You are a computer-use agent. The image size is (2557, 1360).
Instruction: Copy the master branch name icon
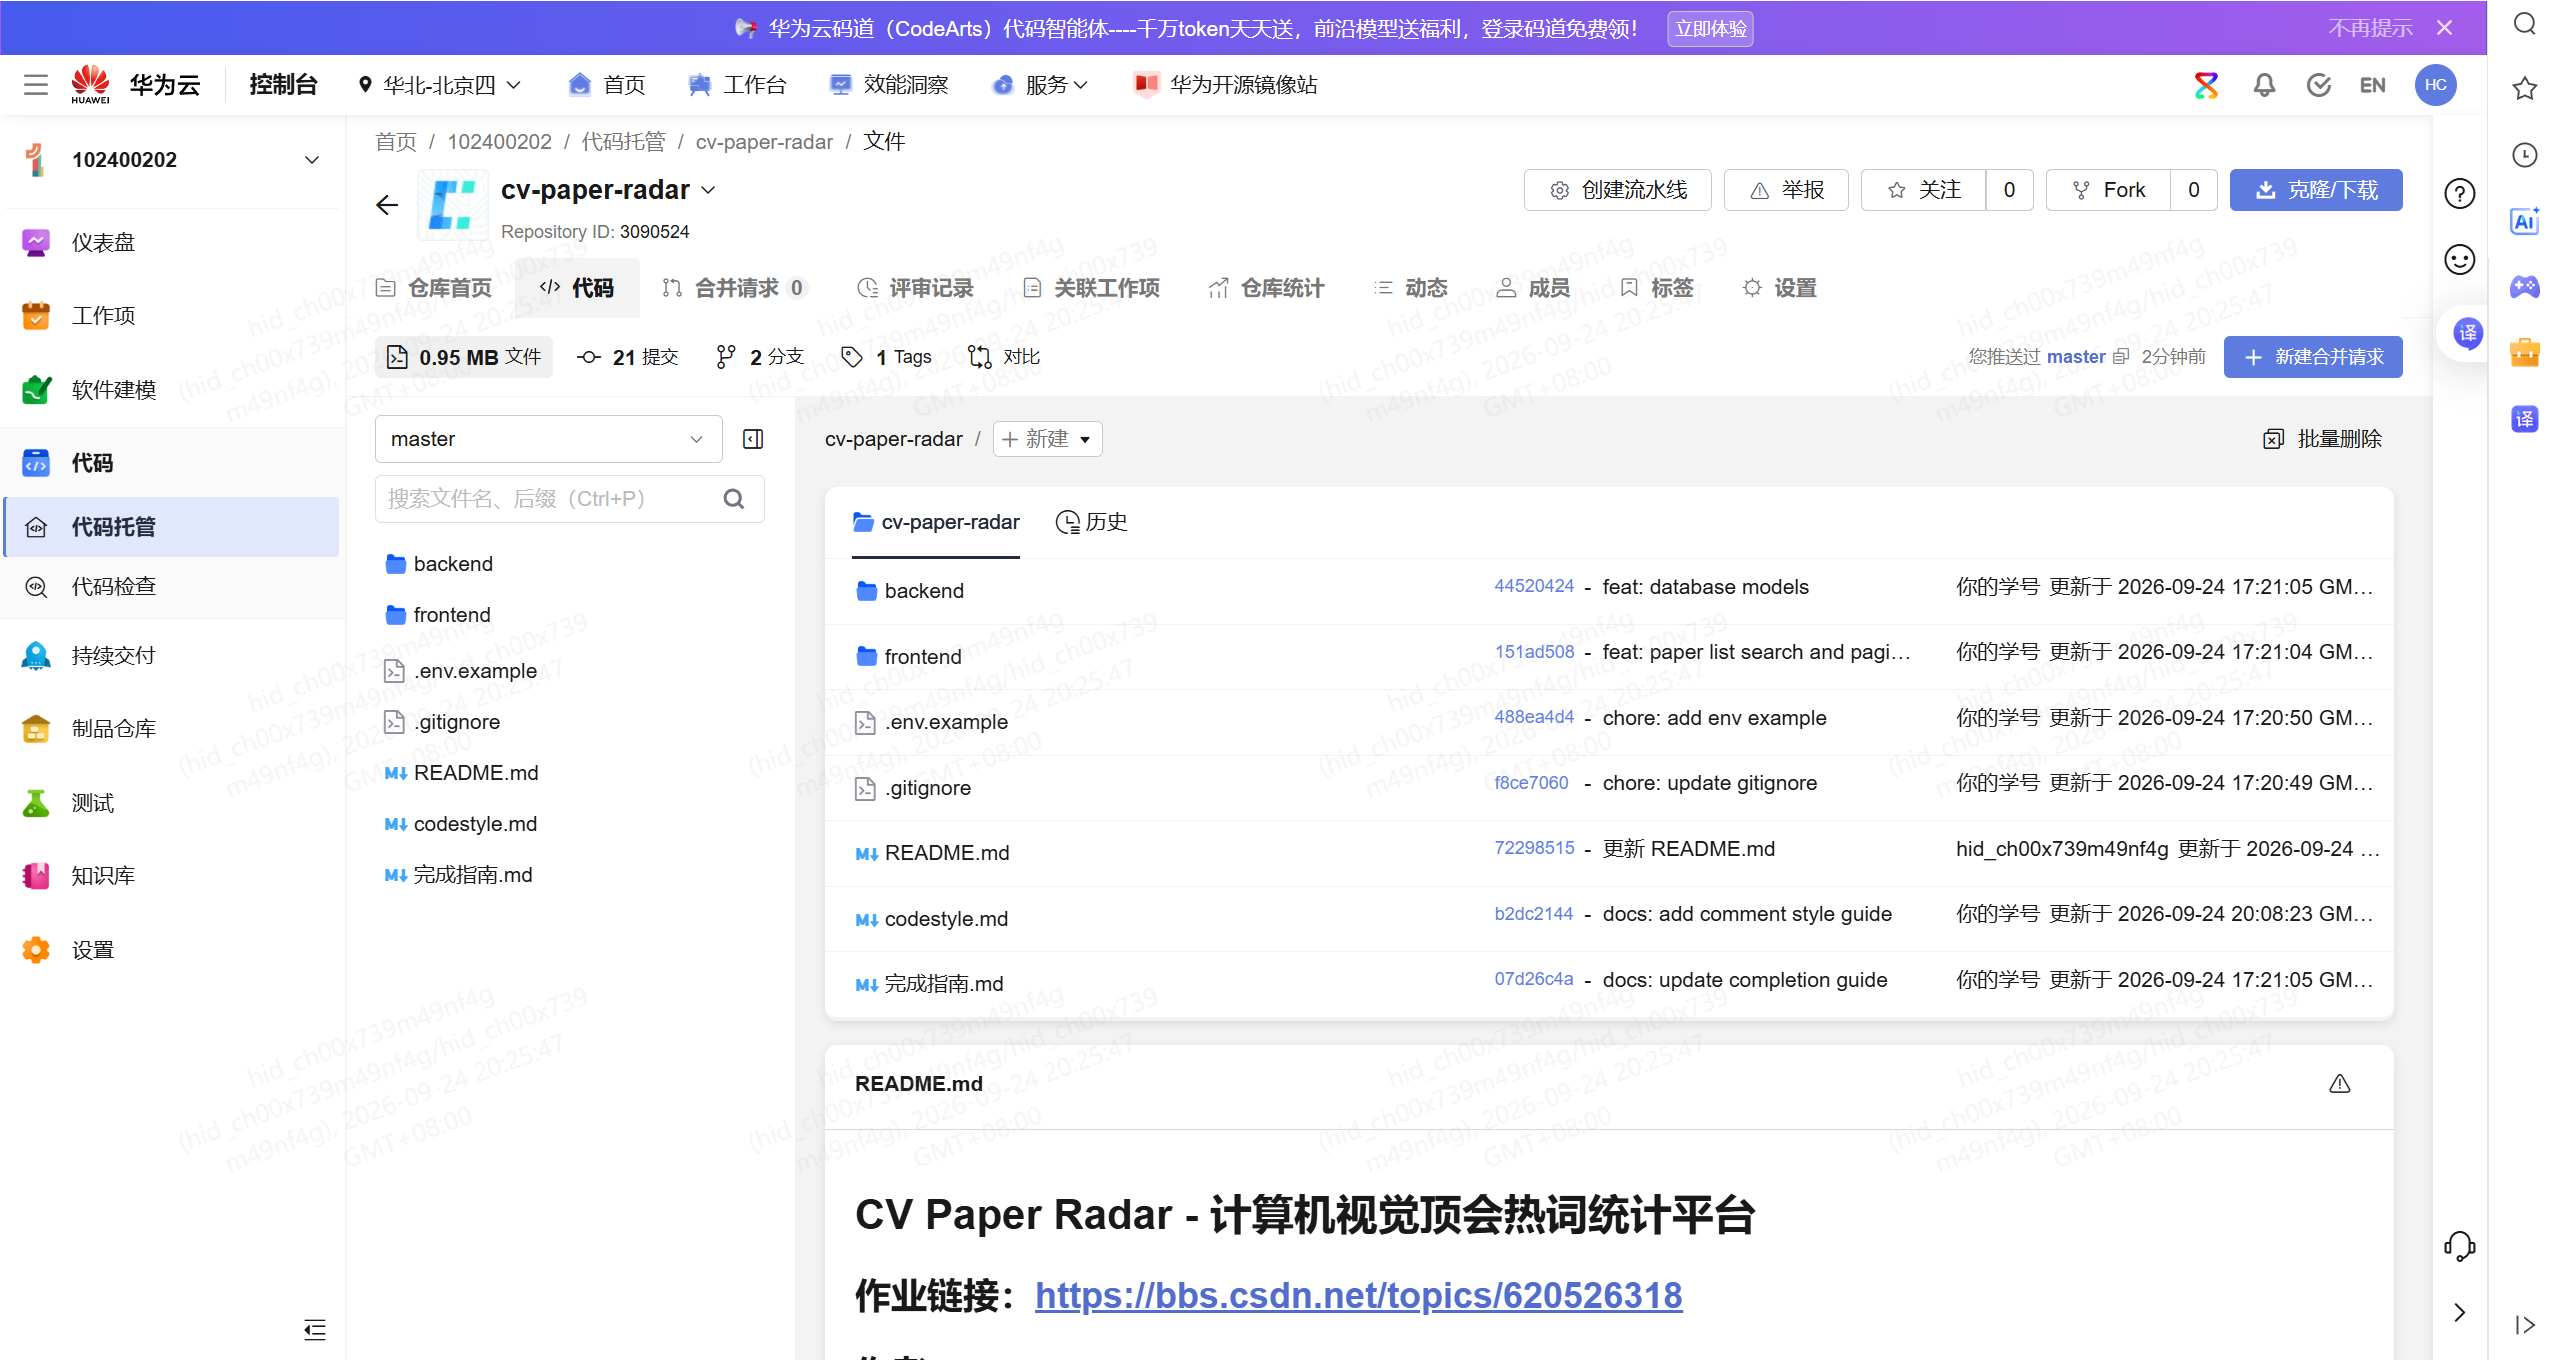(x=2121, y=357)
